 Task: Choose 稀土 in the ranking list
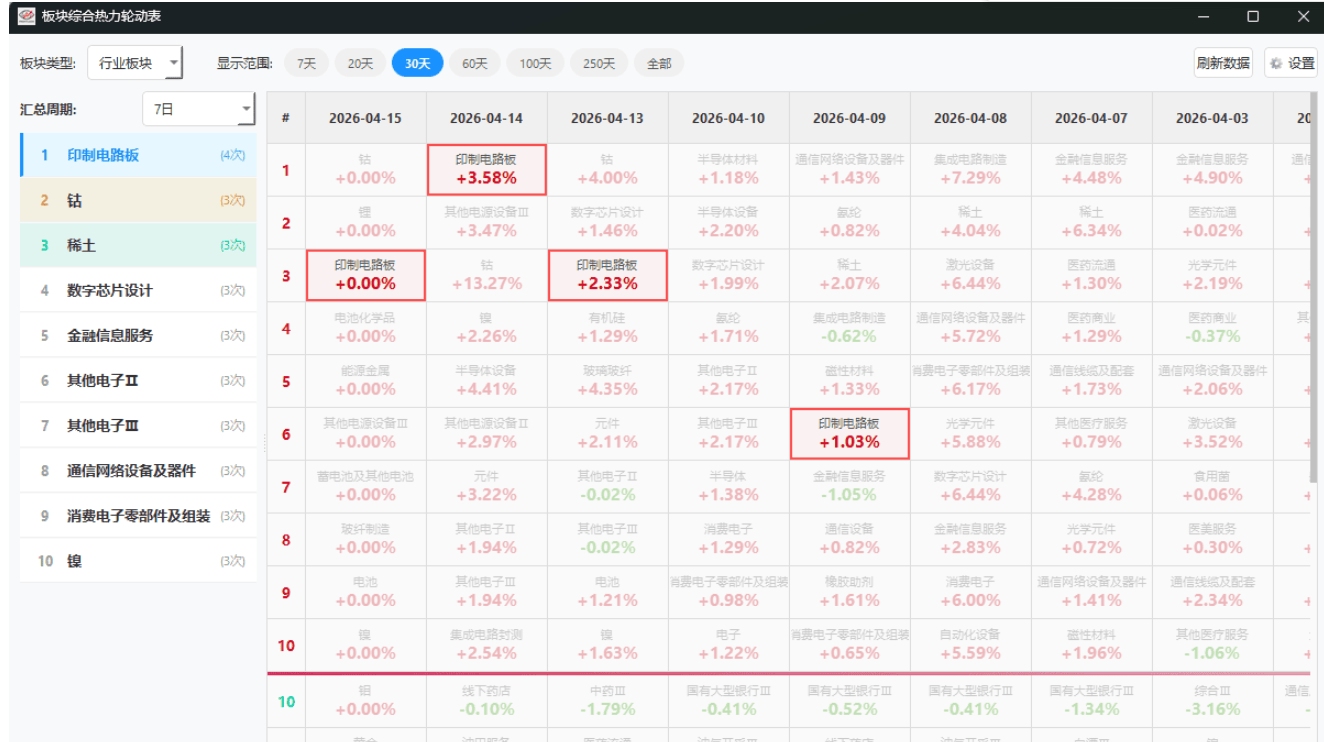click(138, 245)
